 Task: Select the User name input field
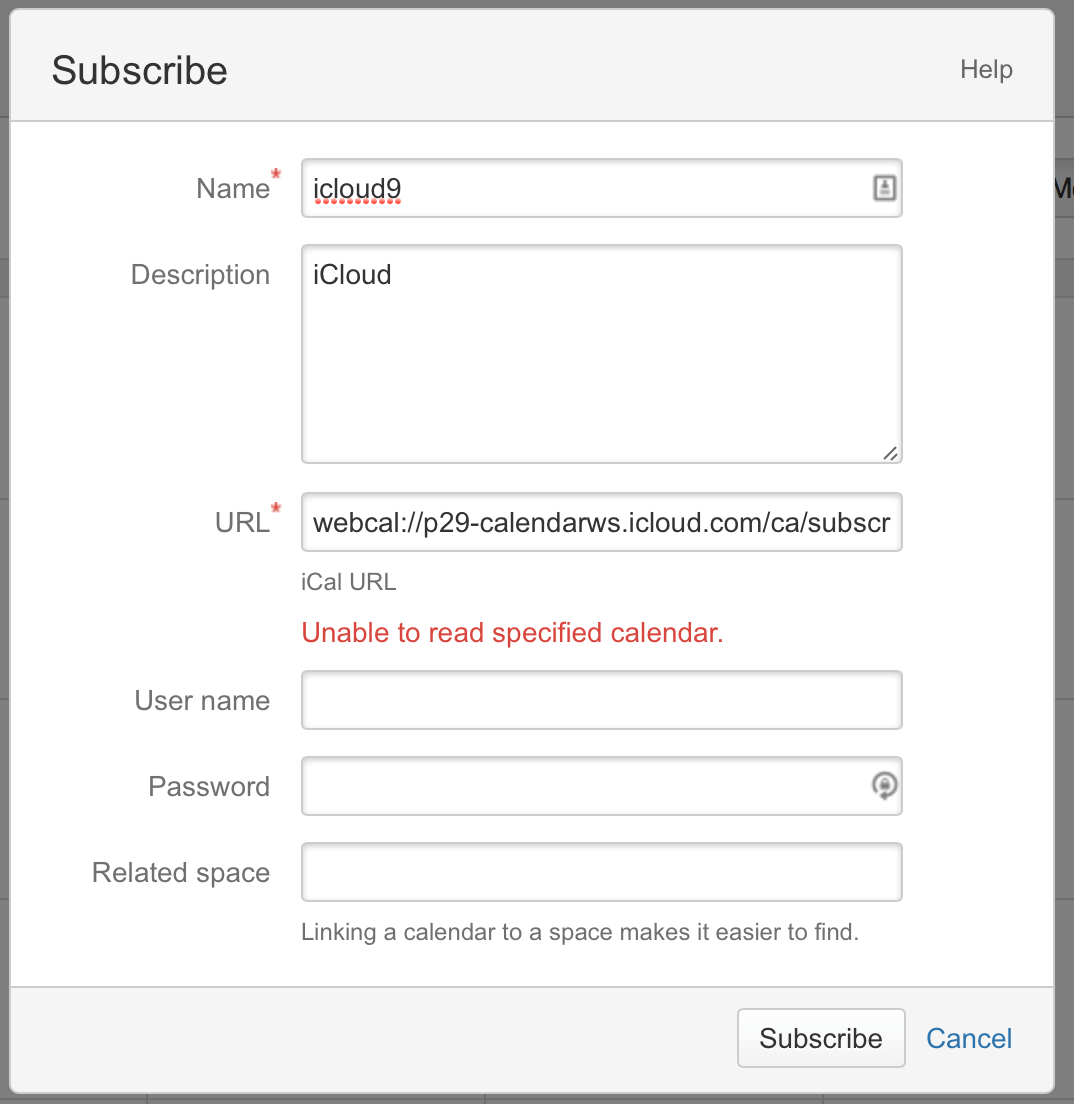[601, 700]
